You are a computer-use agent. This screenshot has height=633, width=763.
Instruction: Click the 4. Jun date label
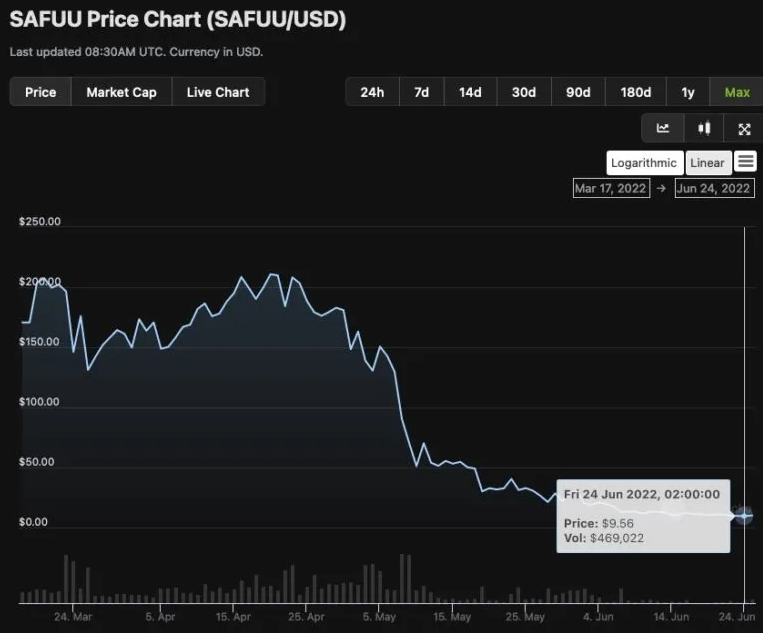coord(598,617)
